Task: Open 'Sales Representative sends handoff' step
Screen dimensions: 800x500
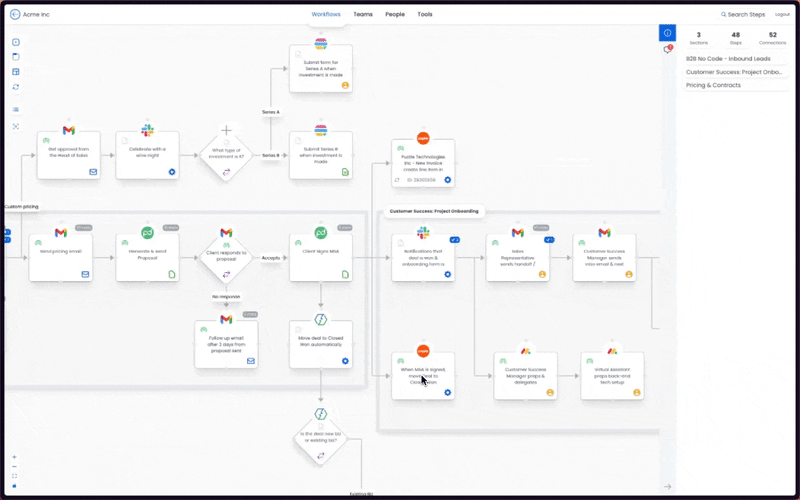Action: click(x=518, y=258)
